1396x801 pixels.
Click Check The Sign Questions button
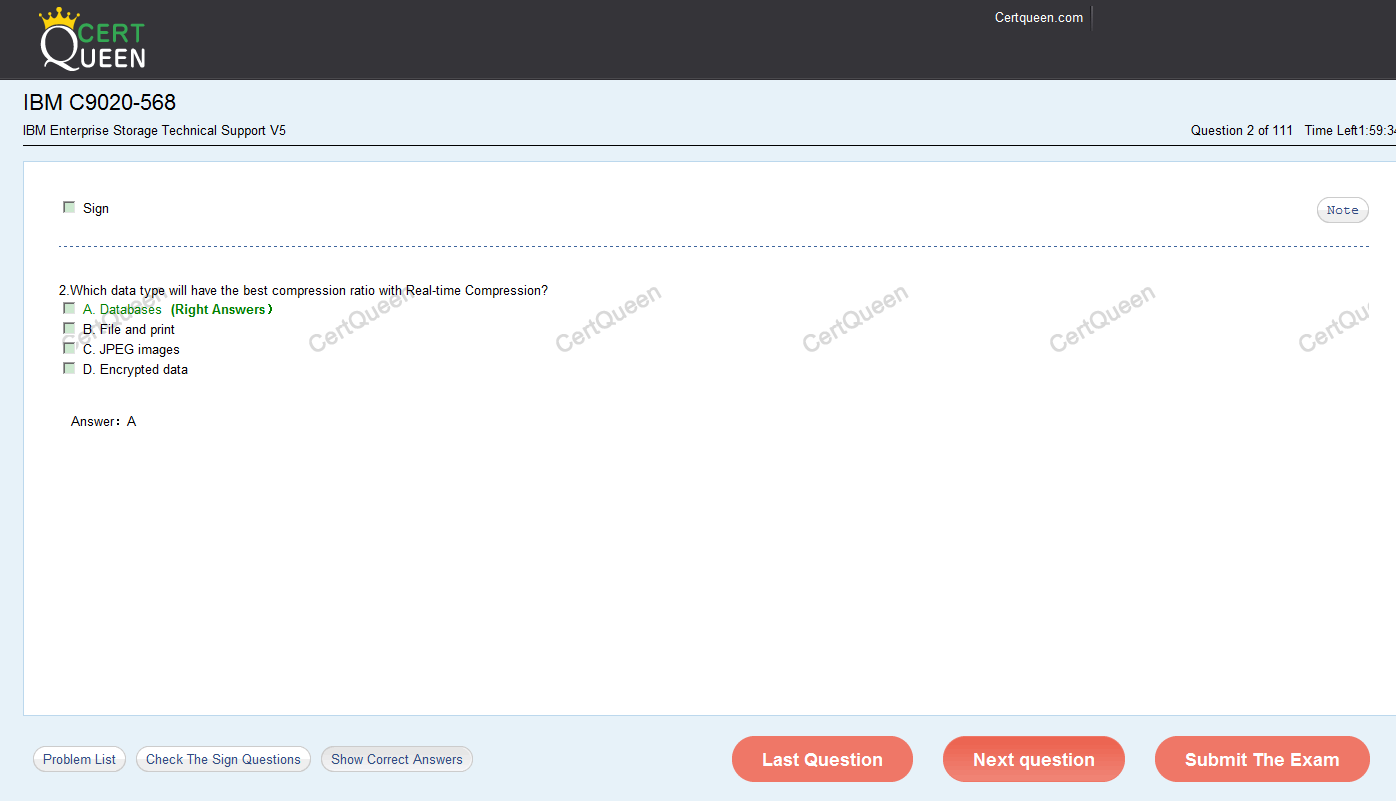pyautogui.click(x=223, y=759)
